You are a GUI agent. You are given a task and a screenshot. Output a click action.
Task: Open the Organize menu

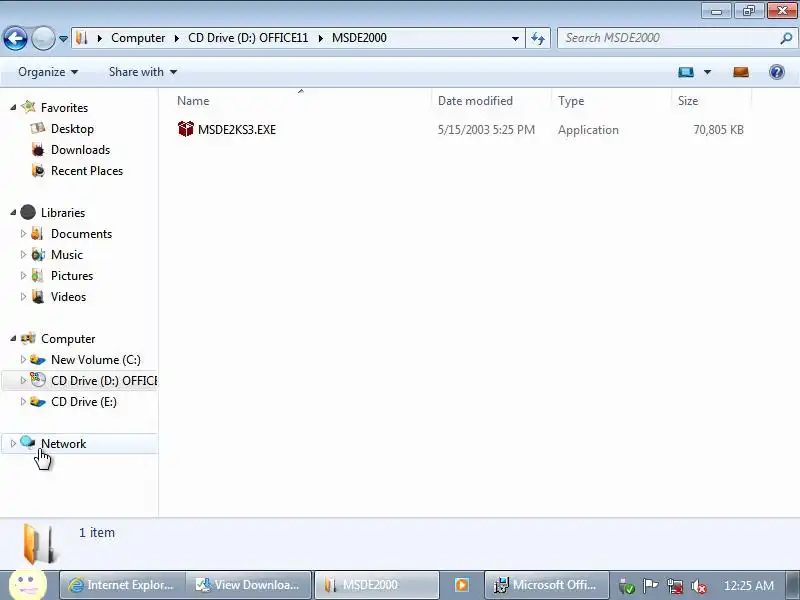coord(48,72)
